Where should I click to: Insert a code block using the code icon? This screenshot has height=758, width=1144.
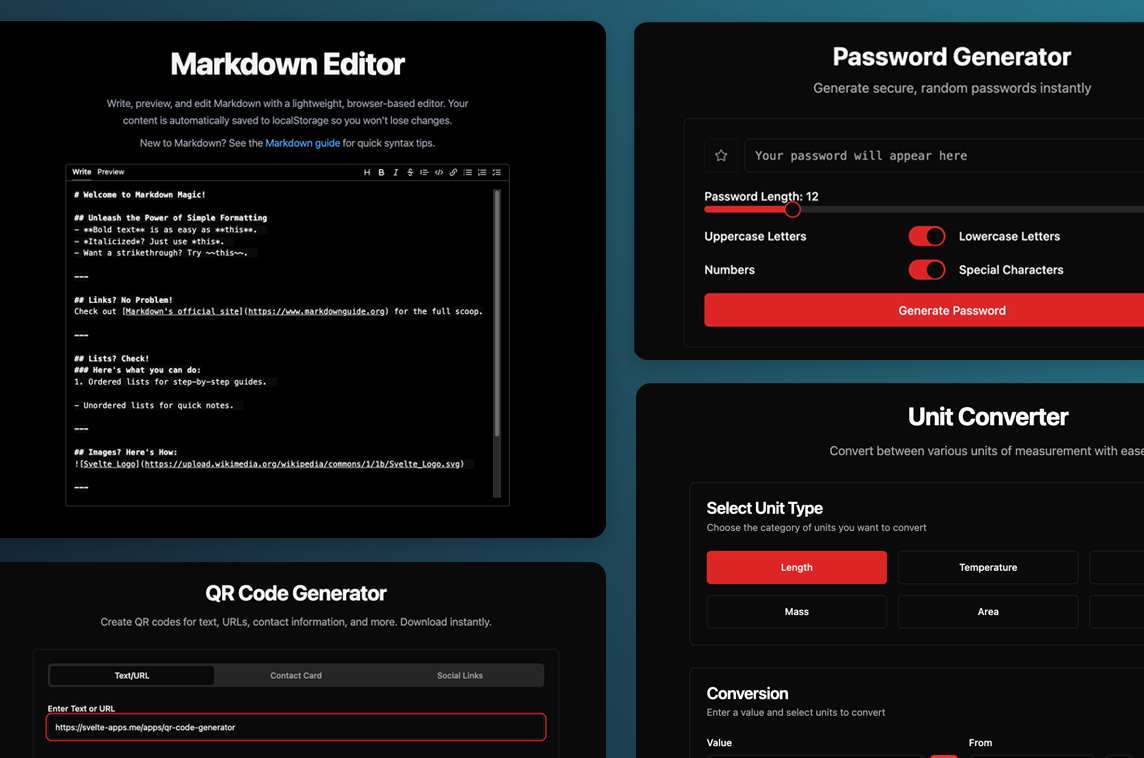[x=439, y=173]
